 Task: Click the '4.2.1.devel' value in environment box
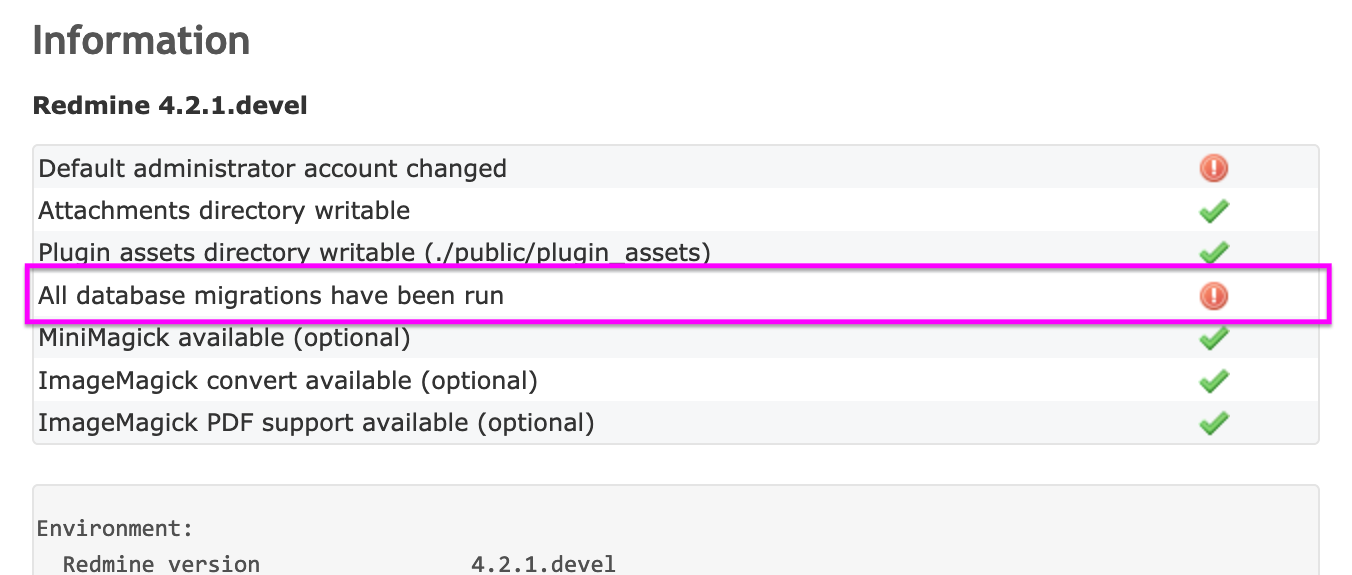pyautogui.click(x=543, y=564)
